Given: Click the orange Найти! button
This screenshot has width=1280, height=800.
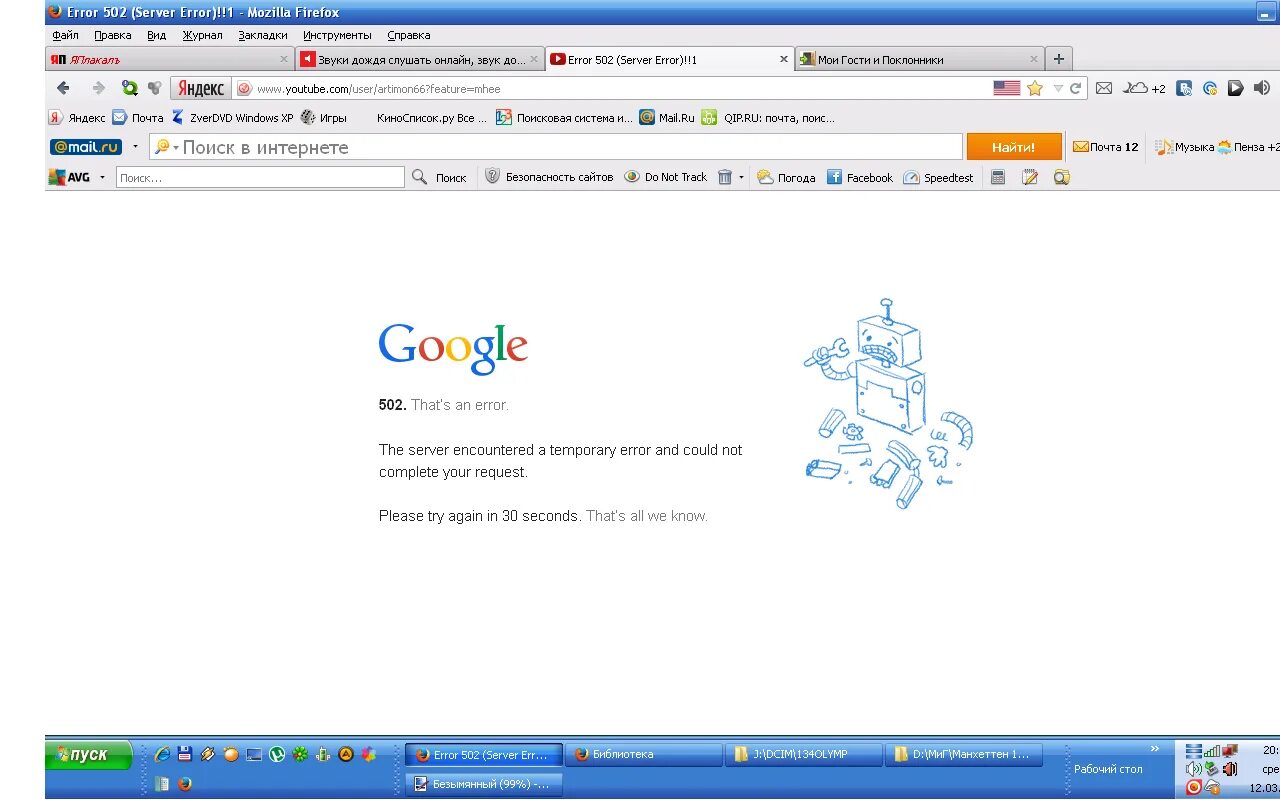Looking at the screenshot, I should pos(1013,147).
